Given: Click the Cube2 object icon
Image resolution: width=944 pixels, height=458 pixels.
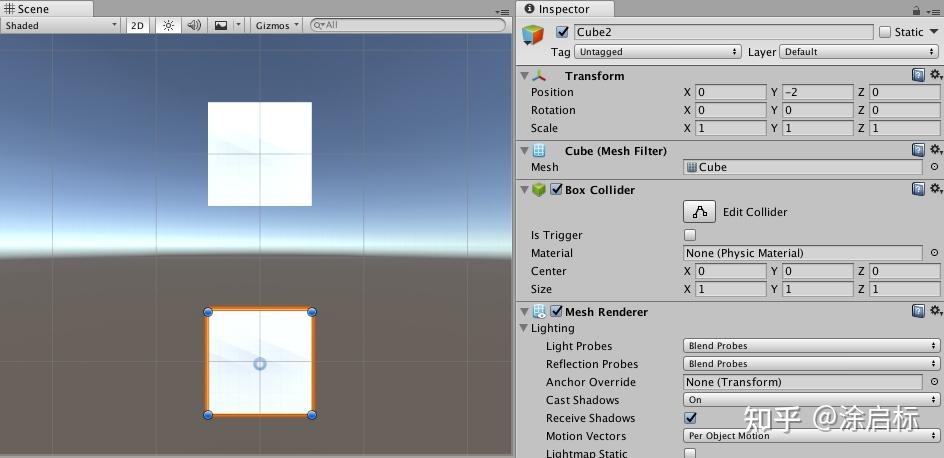Looking at the screenshot, I should point(533,34).
